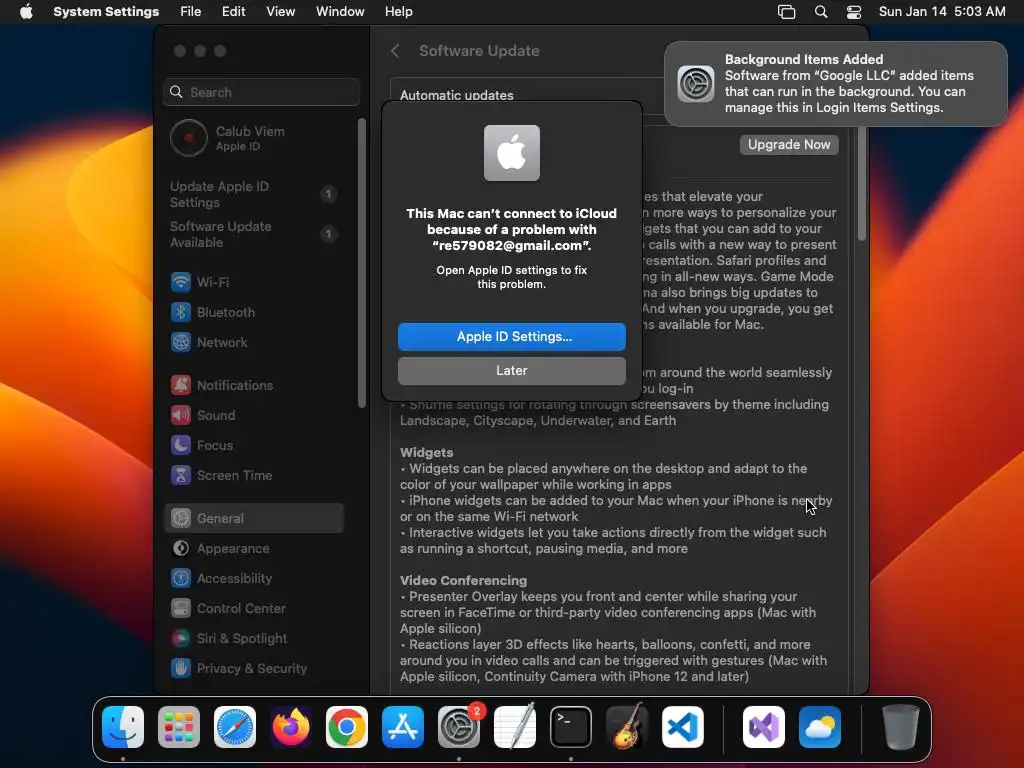Open the Edit menu

234,12
